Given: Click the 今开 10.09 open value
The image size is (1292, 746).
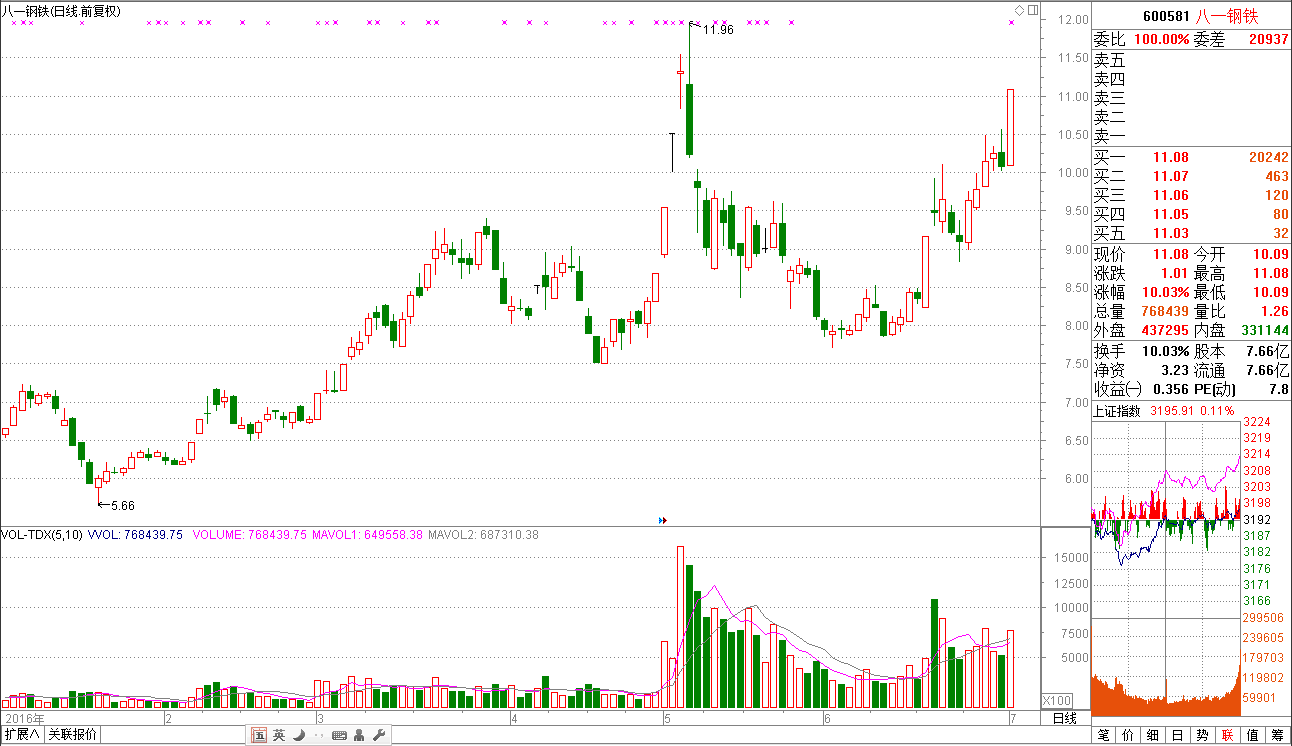Looking at the screenshot, I should click(1270, 255).
